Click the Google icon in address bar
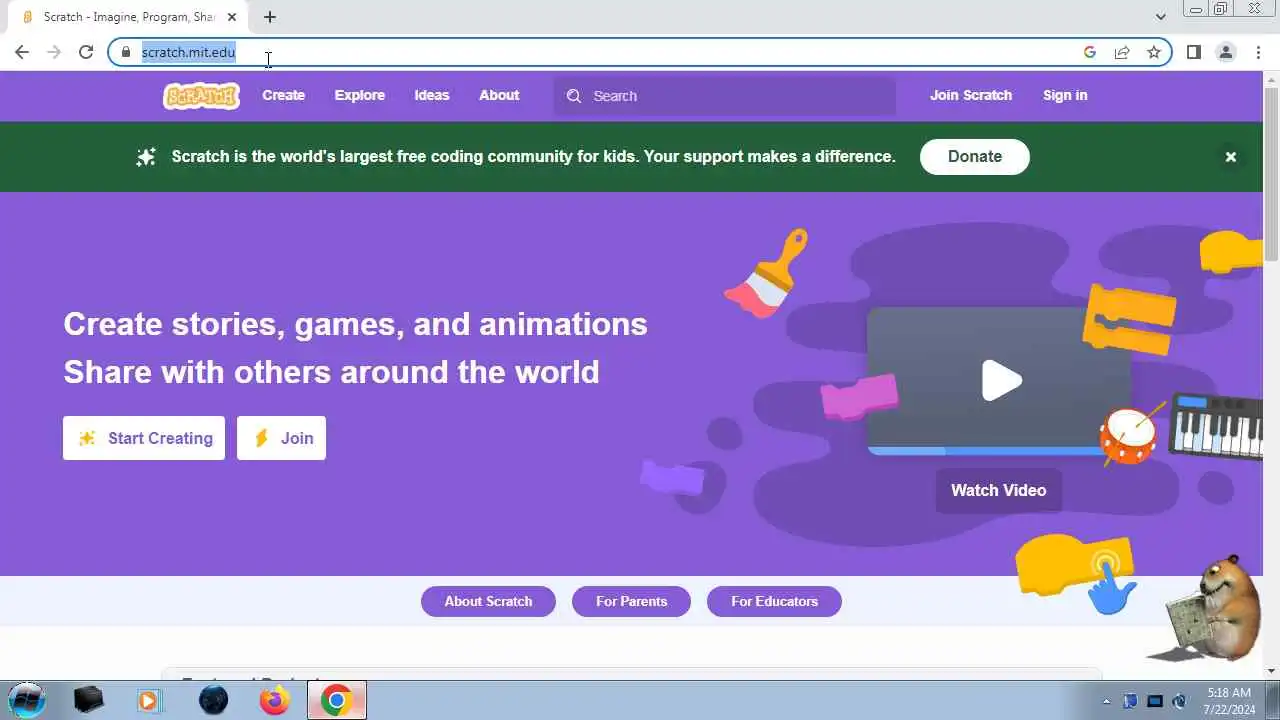Screen dimensions: 1280x720 pyautogui.click(x=1090, y=52)
